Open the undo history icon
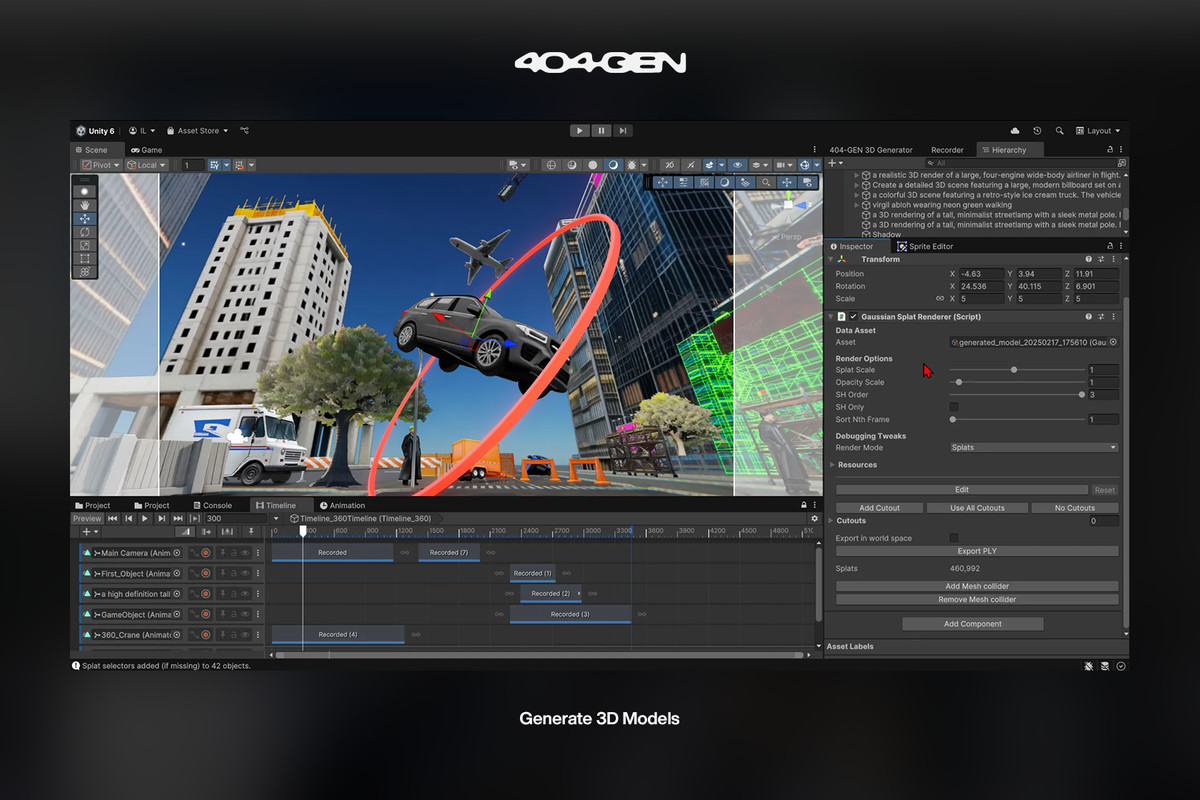The height and width of the screenshot is (800, 1200). click(1037, 131)
